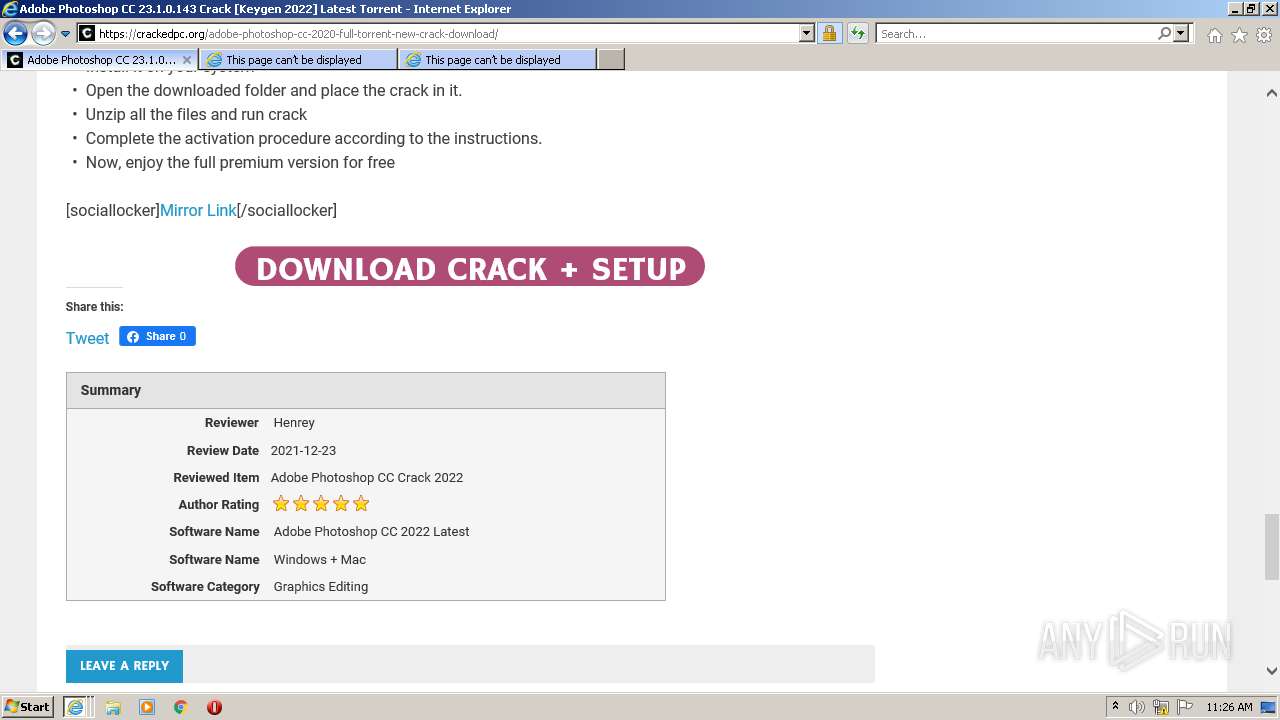The image size is (1280, 720).
Task: Show hidden system tray icons
Action: 1115,707
